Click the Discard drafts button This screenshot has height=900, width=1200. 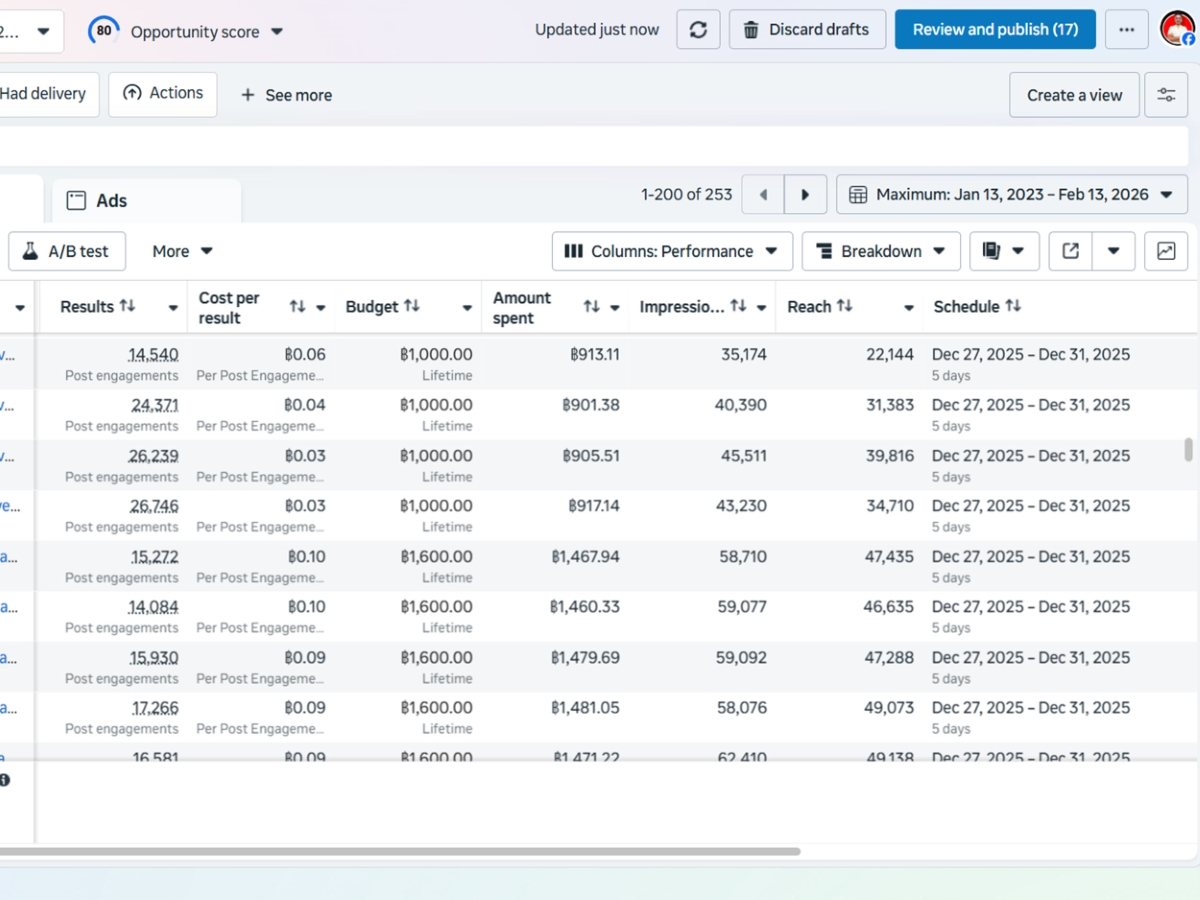coord(807,29)
